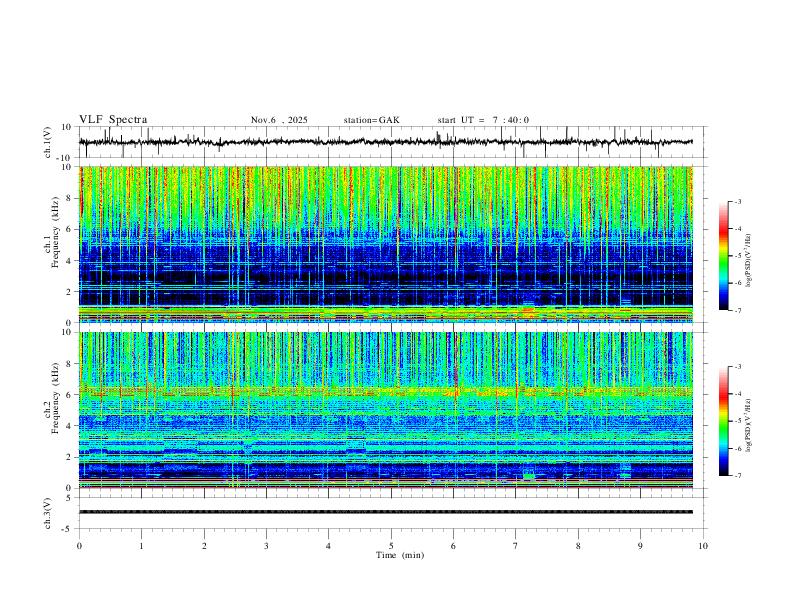792x612 pixels.
Task: Click the "start UT = 7 :40: 0" text
Action: (483, 120)
